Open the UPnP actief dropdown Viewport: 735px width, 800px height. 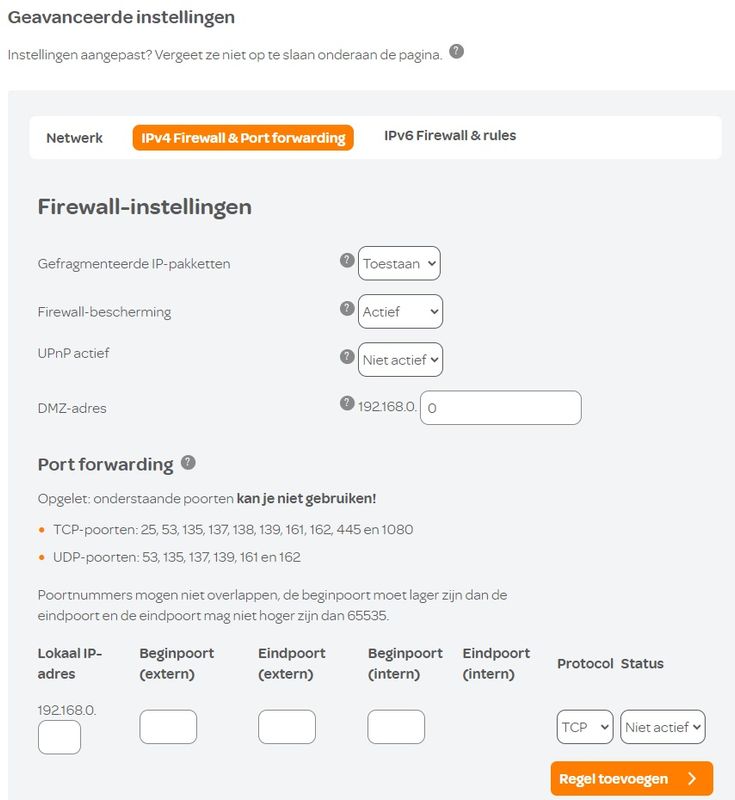point(400,359)
